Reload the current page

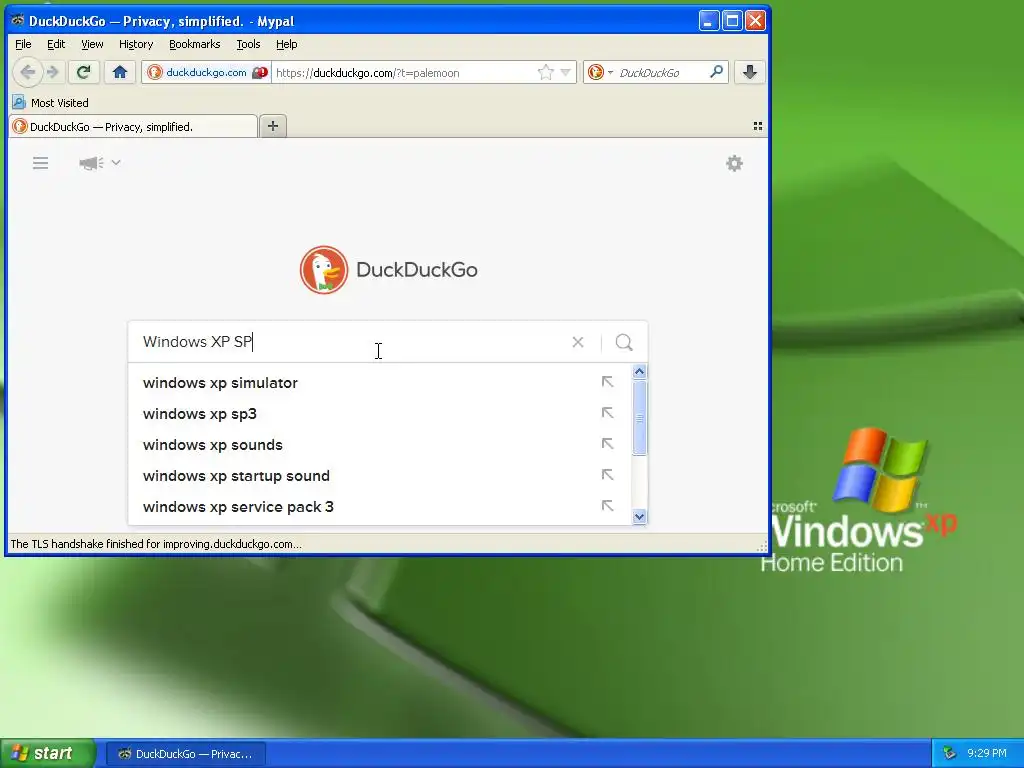(x=84, y=72)
